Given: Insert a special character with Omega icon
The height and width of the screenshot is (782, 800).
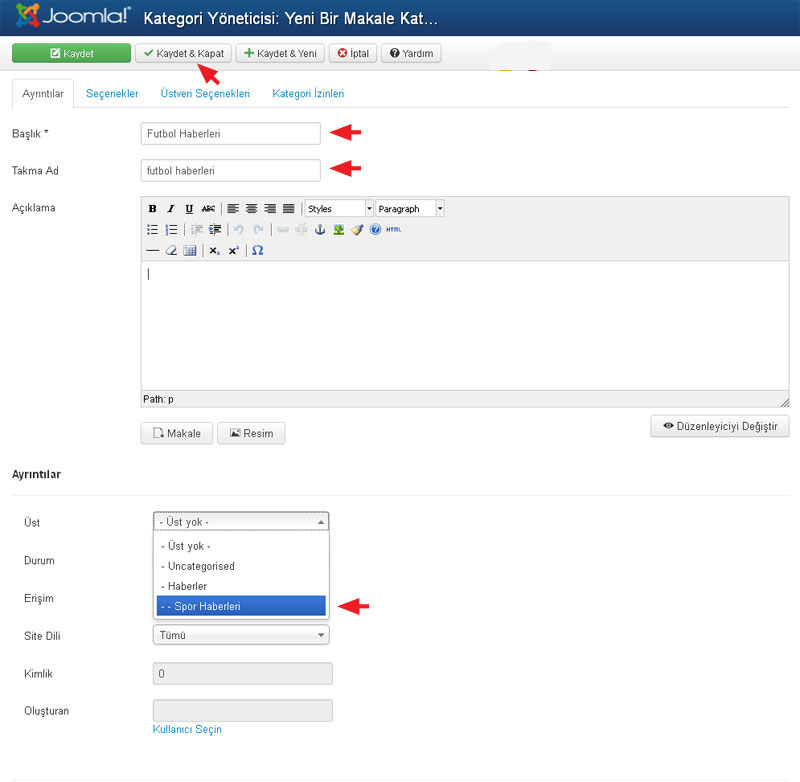Looking at the screenshot, I should (258, 250).
